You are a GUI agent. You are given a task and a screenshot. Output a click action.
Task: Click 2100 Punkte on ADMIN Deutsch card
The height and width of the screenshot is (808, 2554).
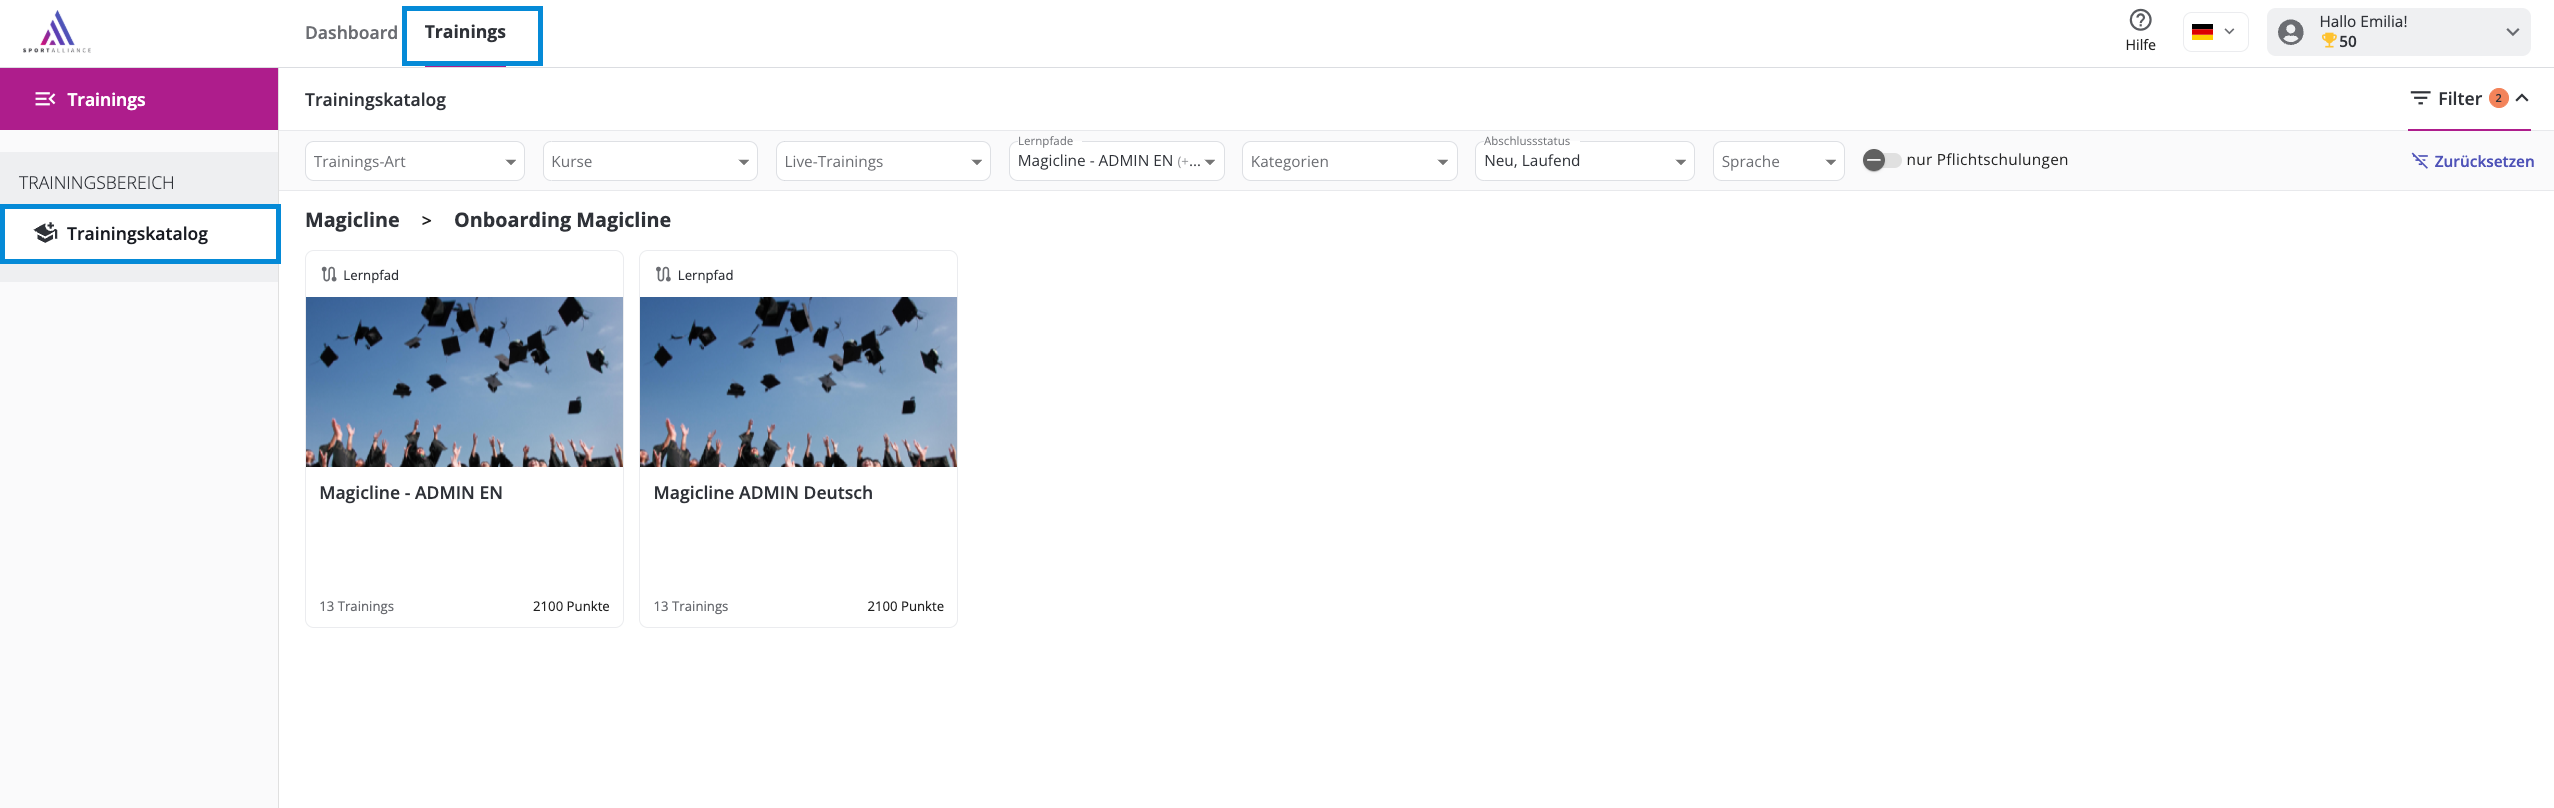click(905, 606)
